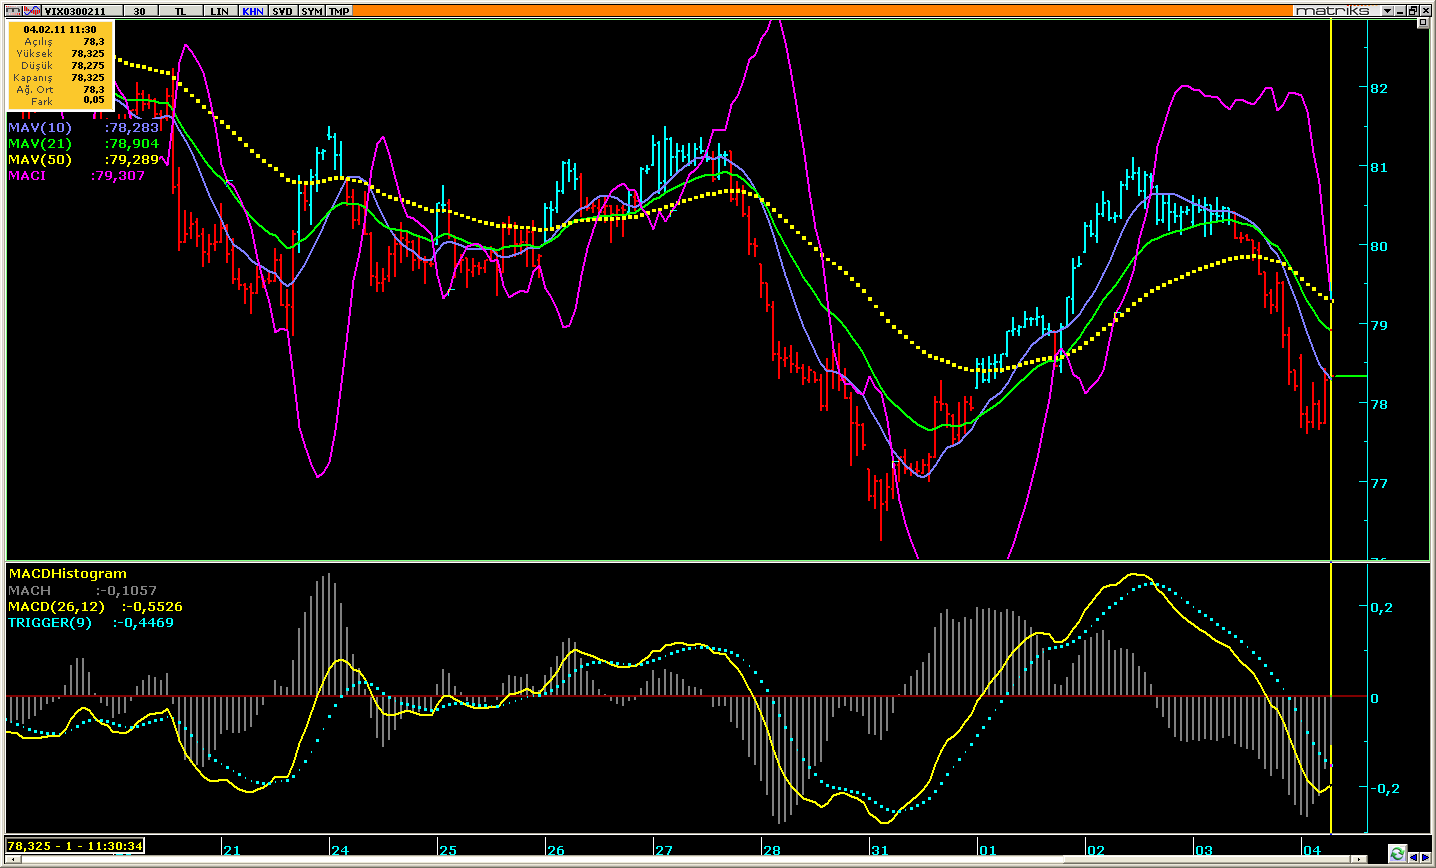Click the TL currency button
1436x868 pixels.
point(180,10)
